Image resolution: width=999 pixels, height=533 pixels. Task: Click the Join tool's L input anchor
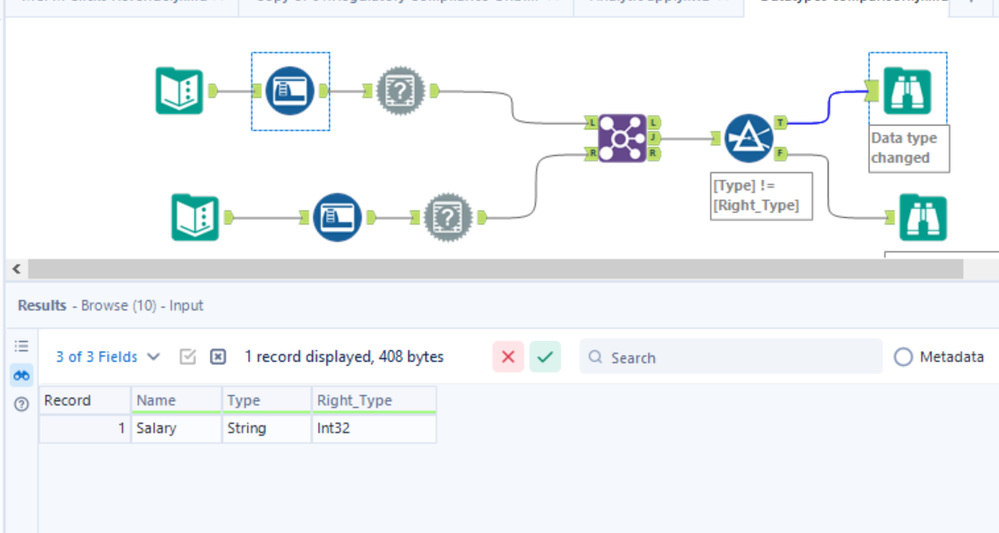(x=591, y=122)
